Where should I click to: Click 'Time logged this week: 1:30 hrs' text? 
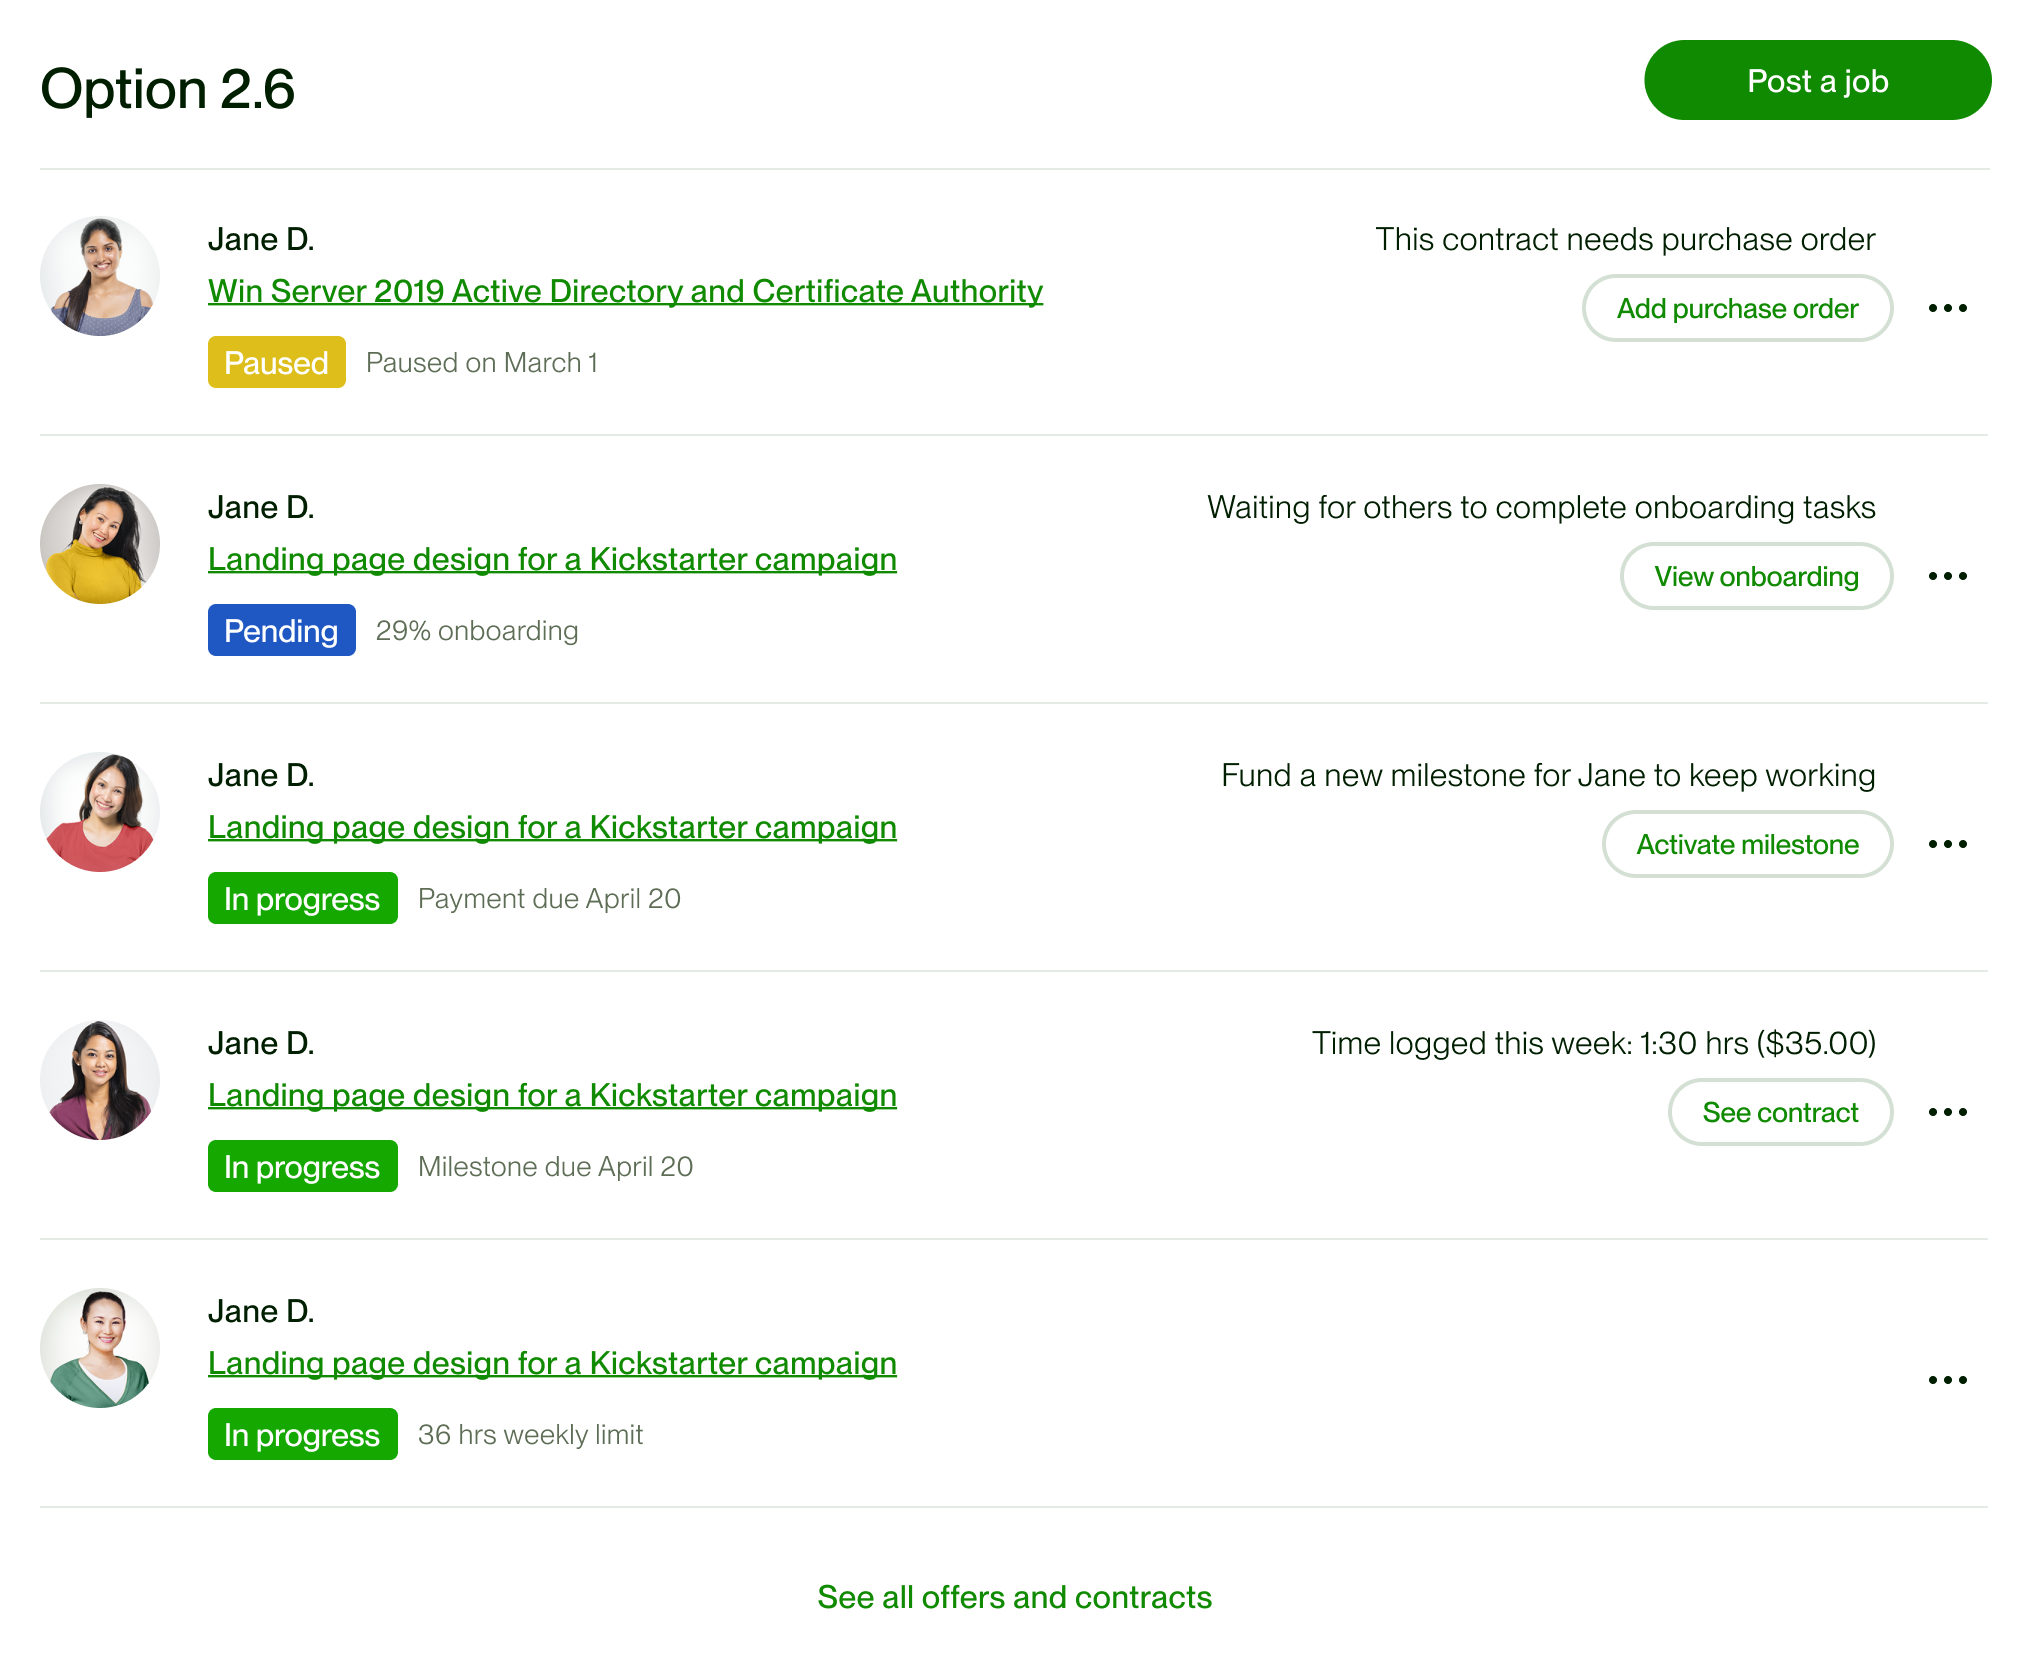tap(1594, 1043)
